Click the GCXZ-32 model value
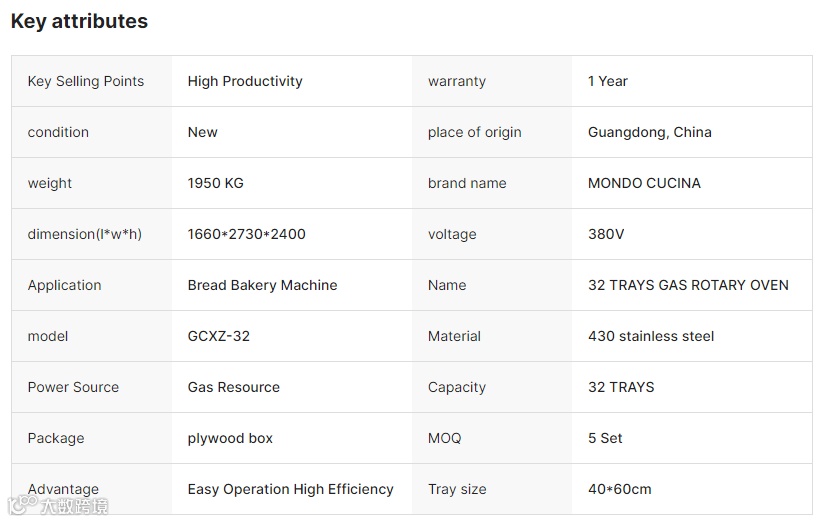 tap(219, 336)
